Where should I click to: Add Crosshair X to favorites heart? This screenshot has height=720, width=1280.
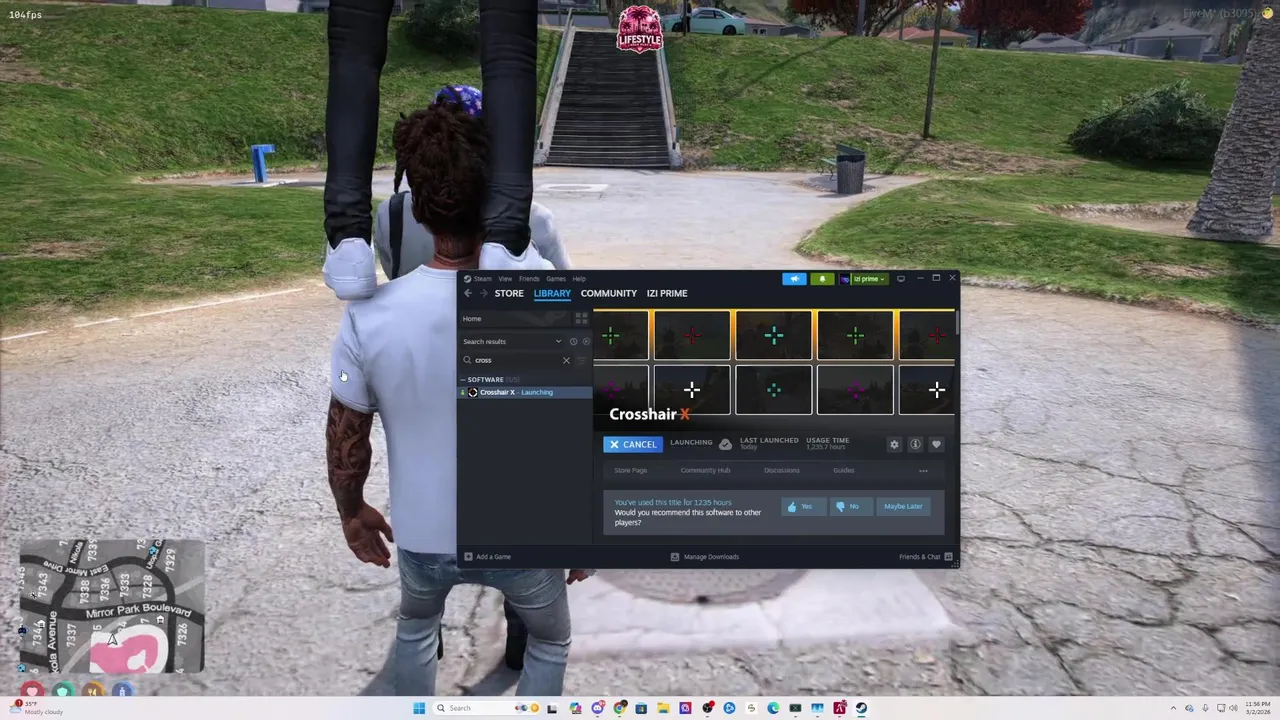936,444
